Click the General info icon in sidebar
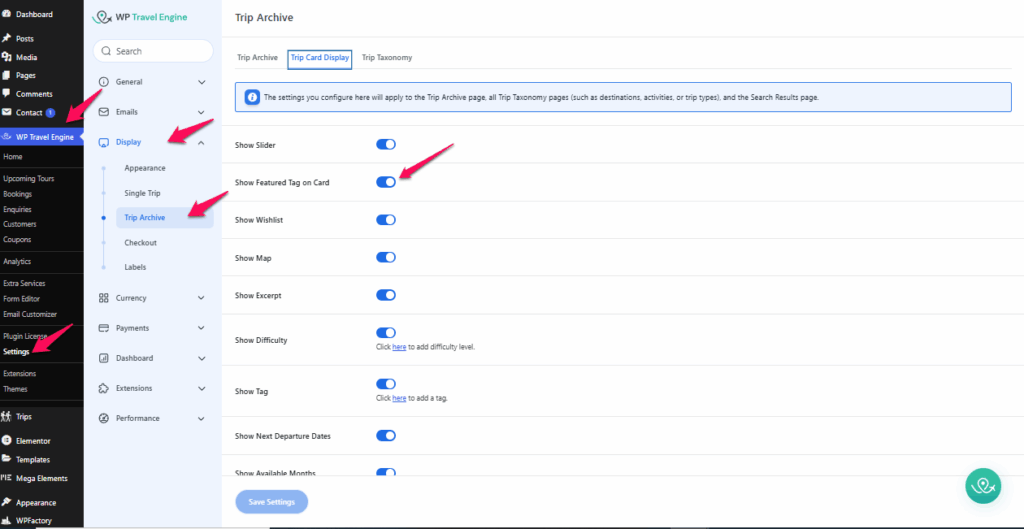Image resolution: width=1024 pixels, height=529 pixels. point(104,82)
